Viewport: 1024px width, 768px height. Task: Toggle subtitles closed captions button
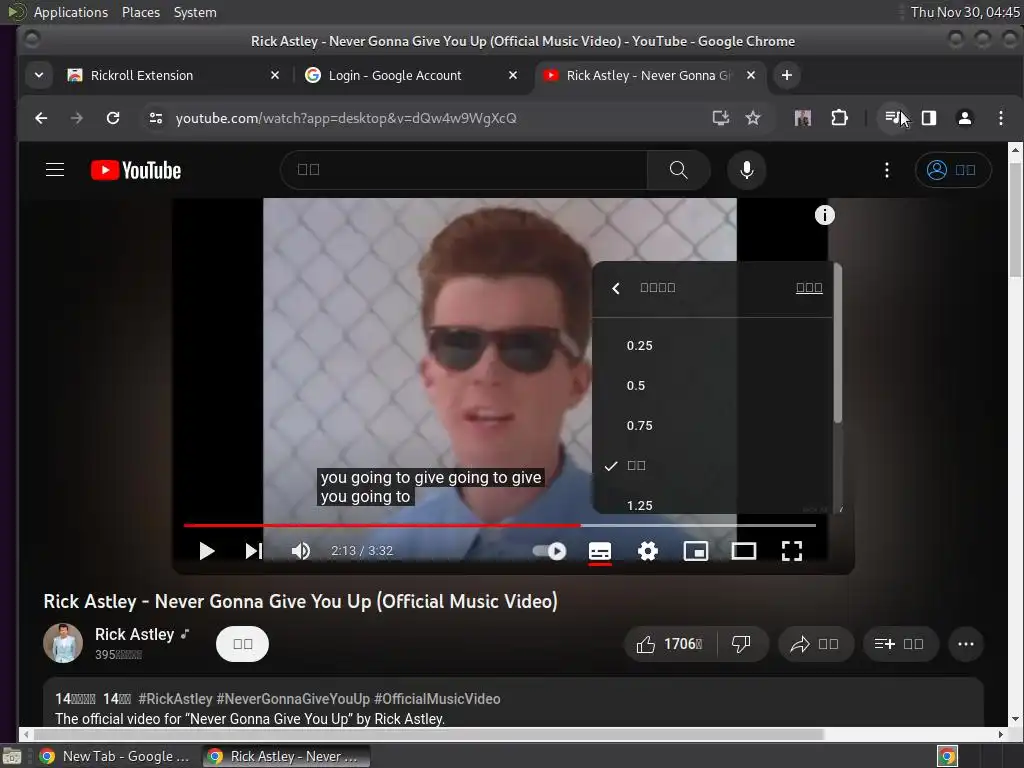[x=600, y=551]
